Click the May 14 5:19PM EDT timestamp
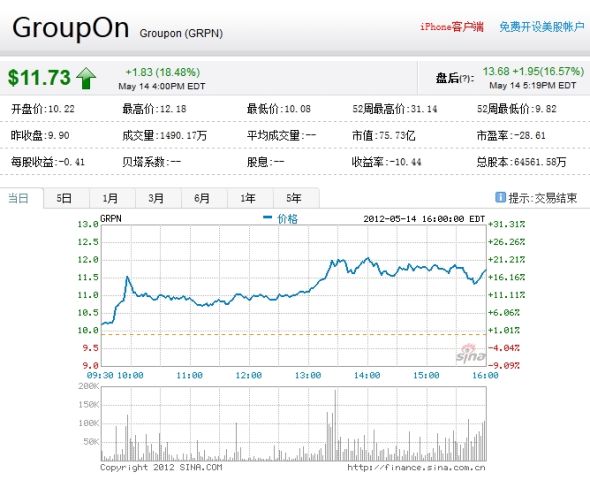 click(532, 85)
